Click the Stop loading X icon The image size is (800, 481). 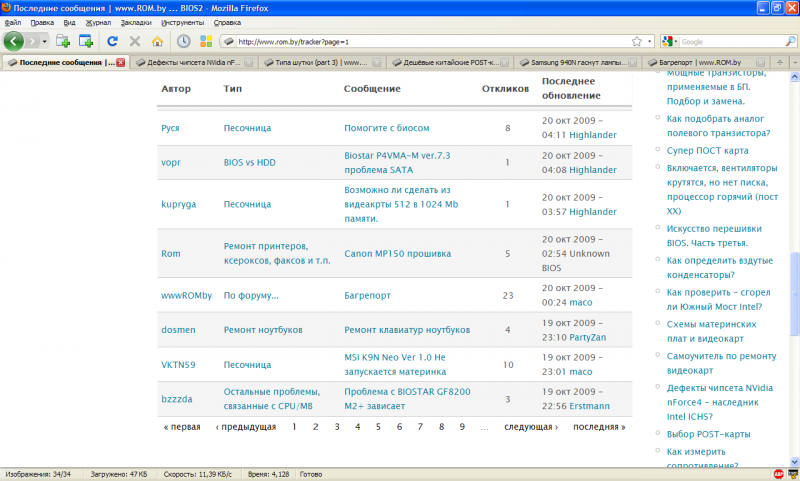135,41
